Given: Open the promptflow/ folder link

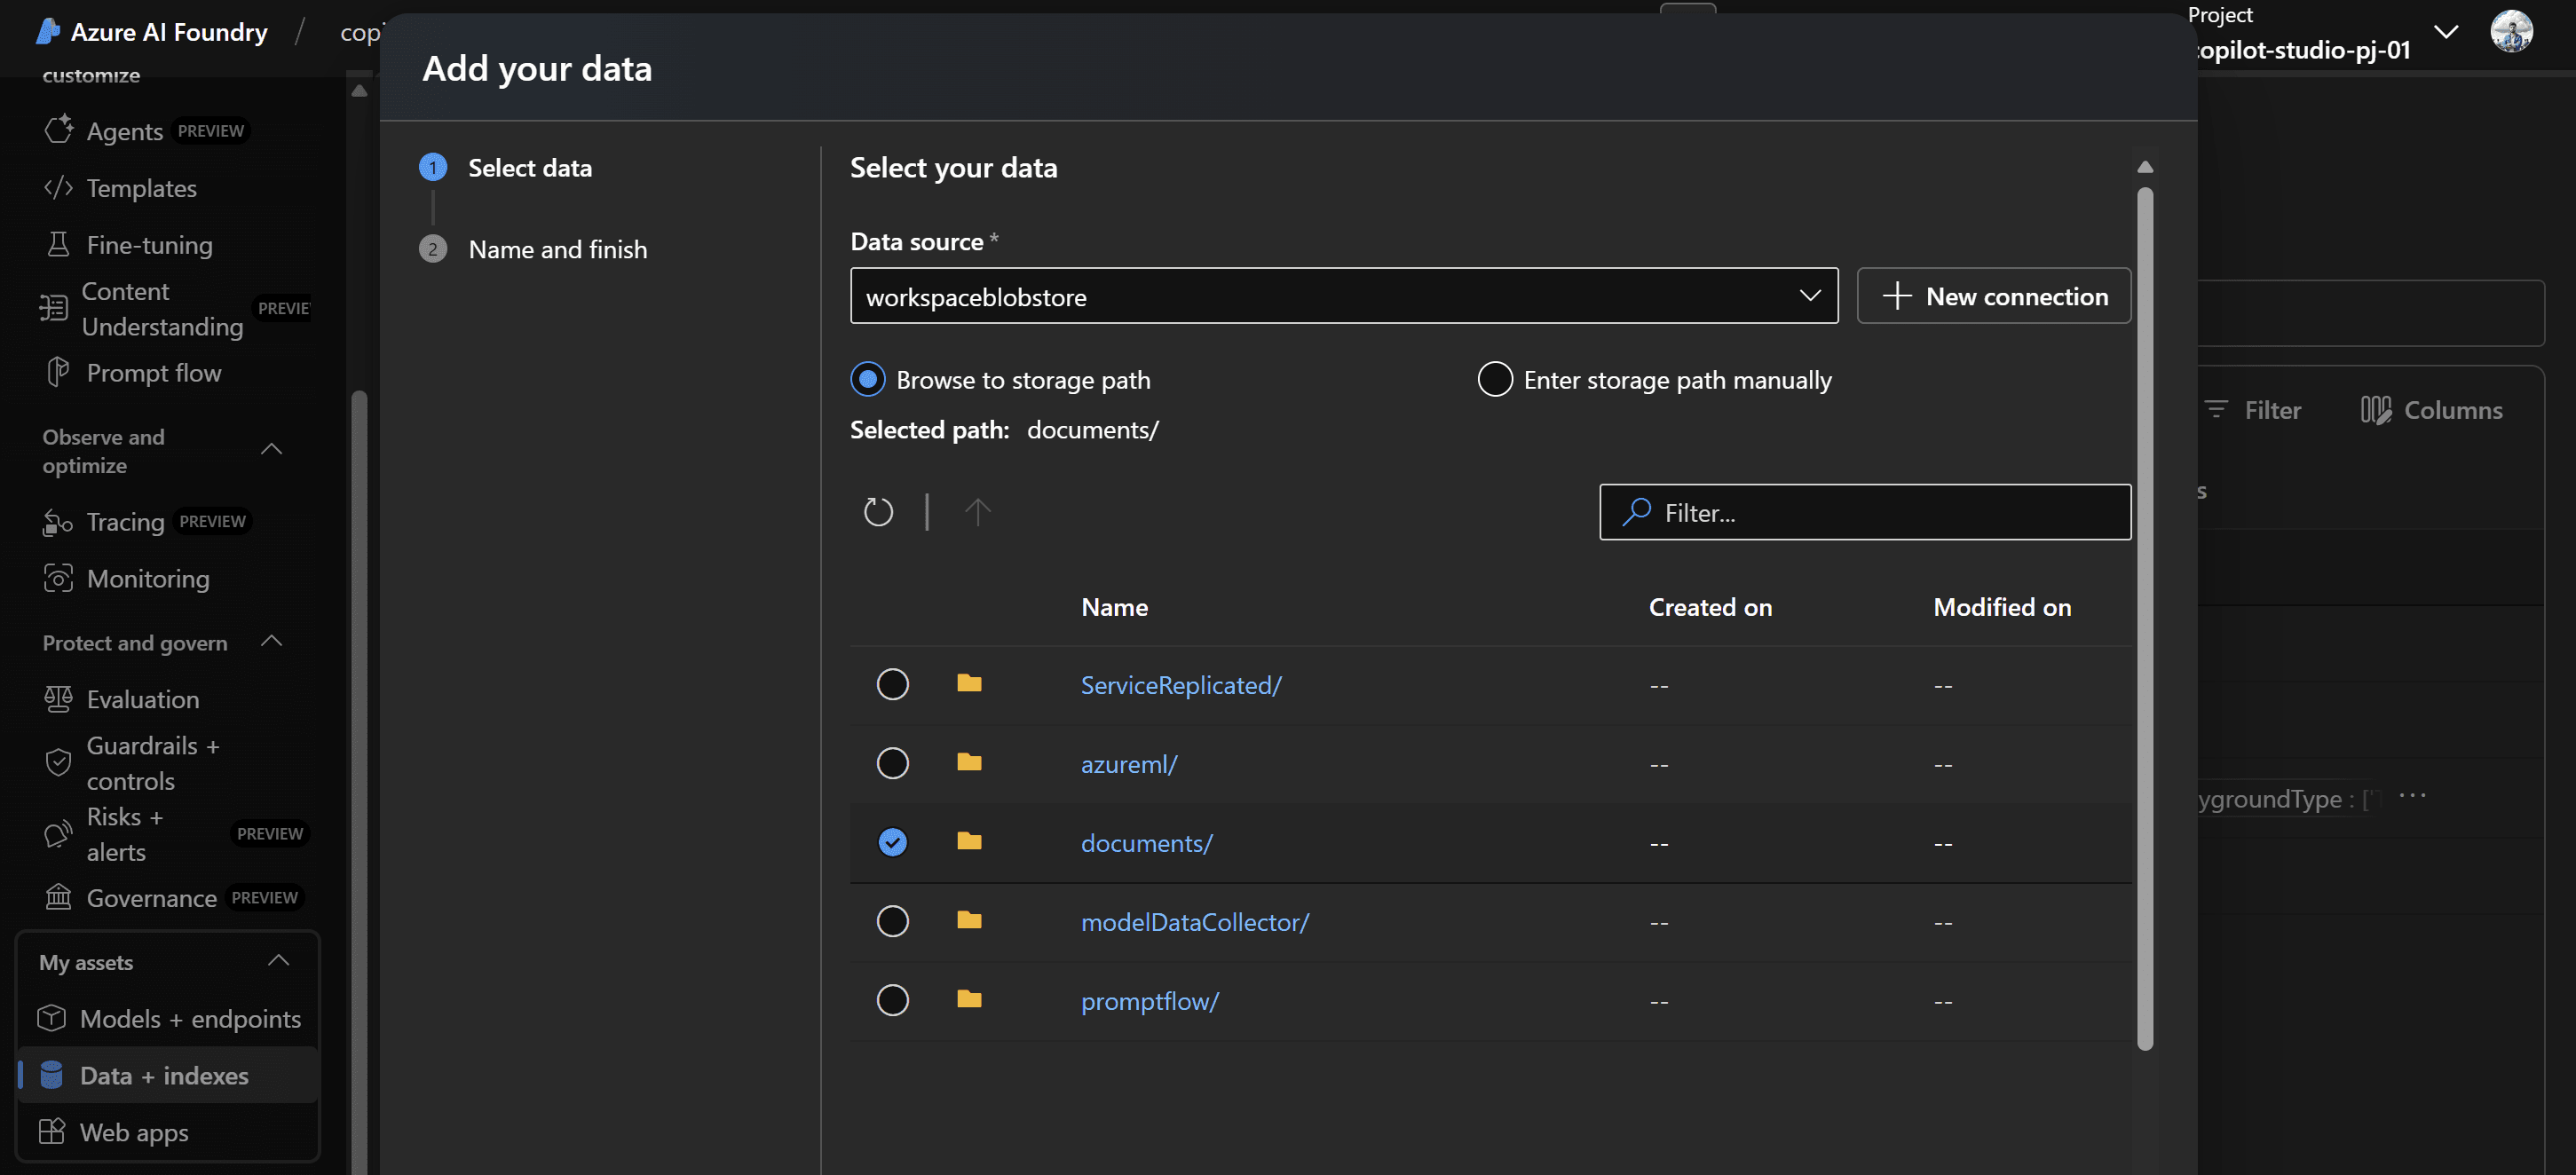Looking at the screenshot, I should click(x=1149, y=1000).
